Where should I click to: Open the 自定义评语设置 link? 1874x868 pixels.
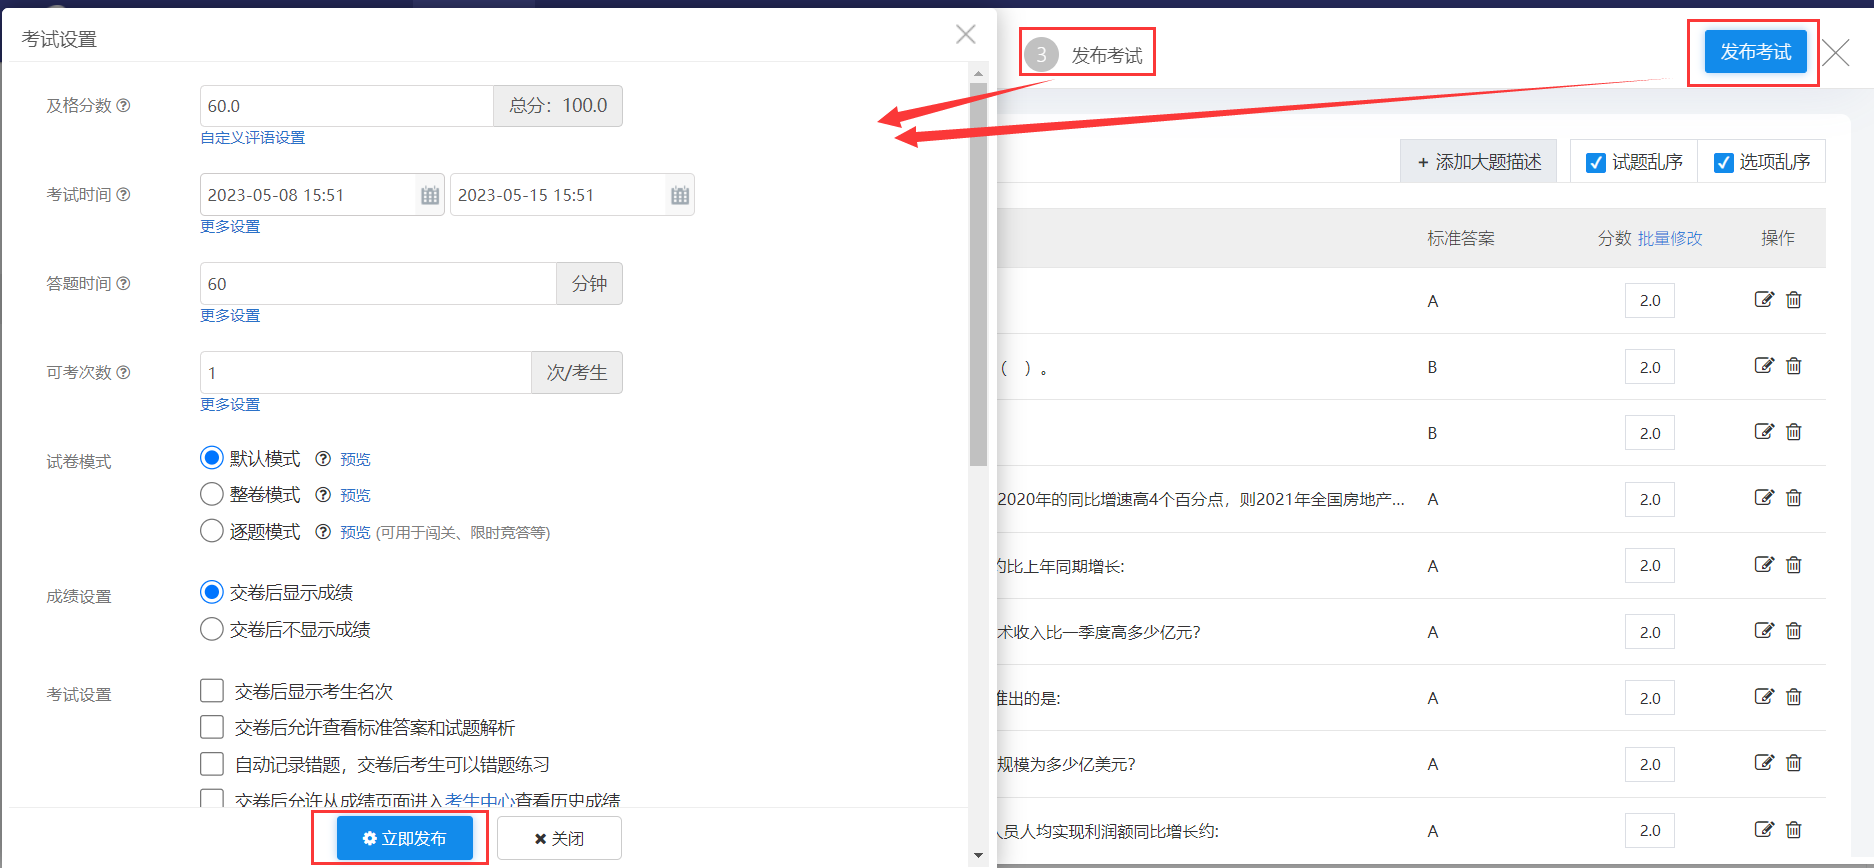click(253, 138)
